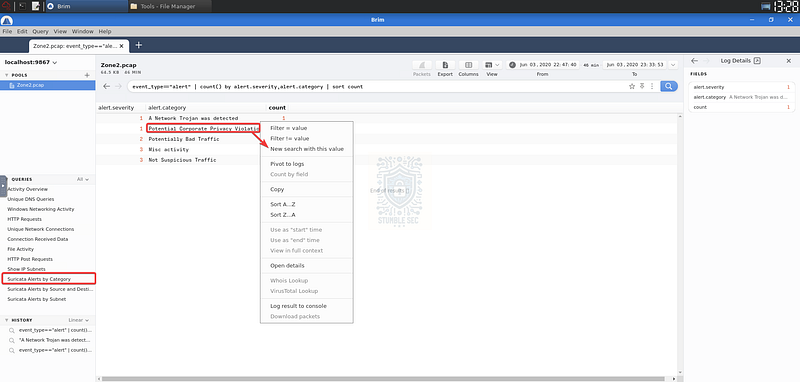This screenshot has height=382, width=800.
Task: Open the terminal icon in the taskbar
Action: 22,6
